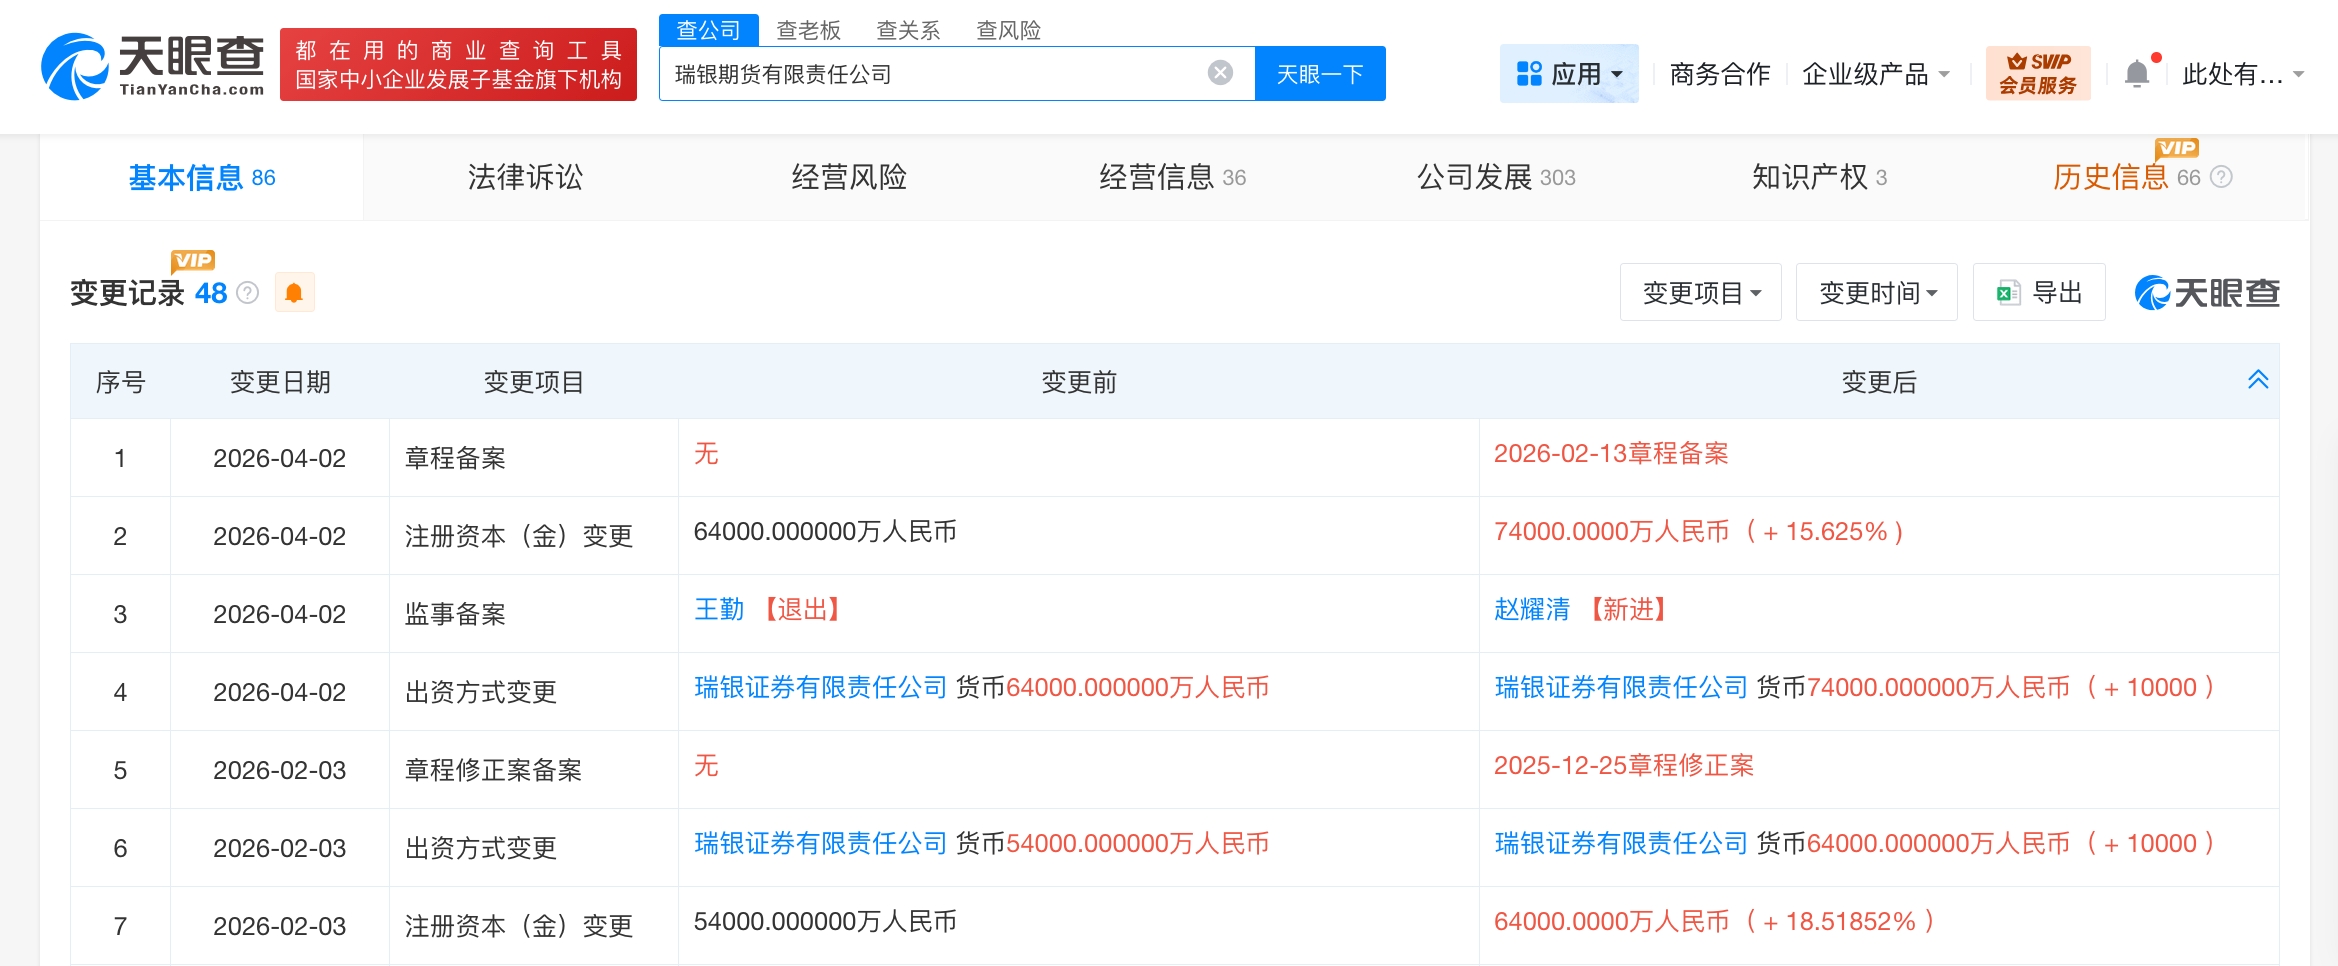The height and width of the screenshot is (966, 2338).
Task: Click the Tianyancha logo above the table
Action: tap(2207, 291)
